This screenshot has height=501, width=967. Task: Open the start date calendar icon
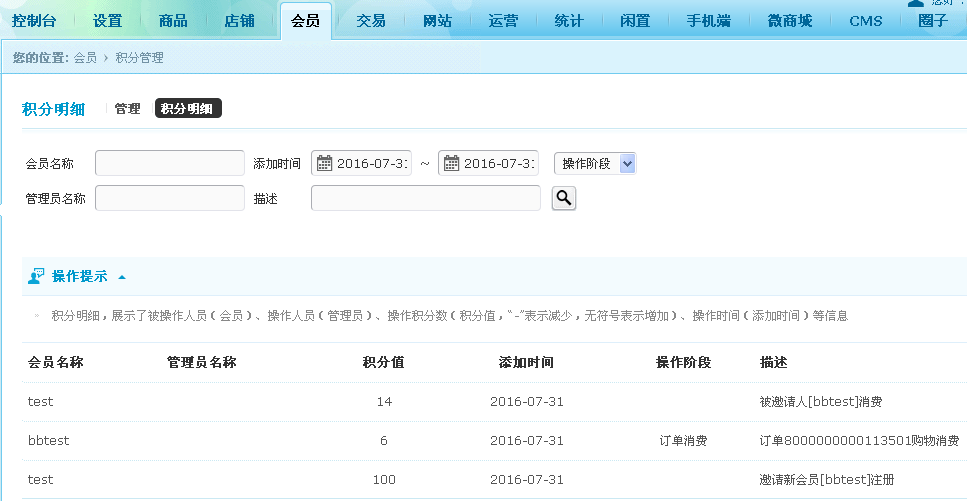pos(324,163)
